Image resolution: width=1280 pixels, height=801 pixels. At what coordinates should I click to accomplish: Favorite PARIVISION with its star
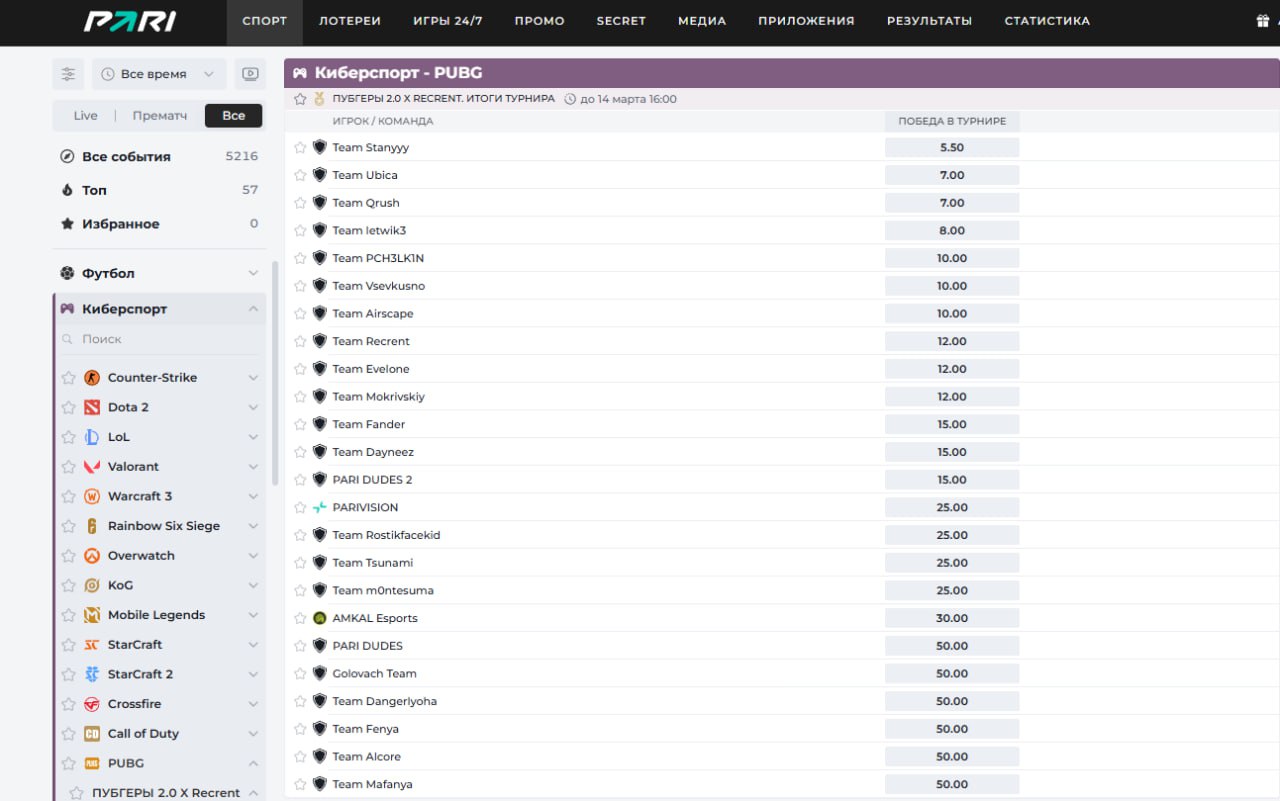pyautogui.click(x=300, y=507)
